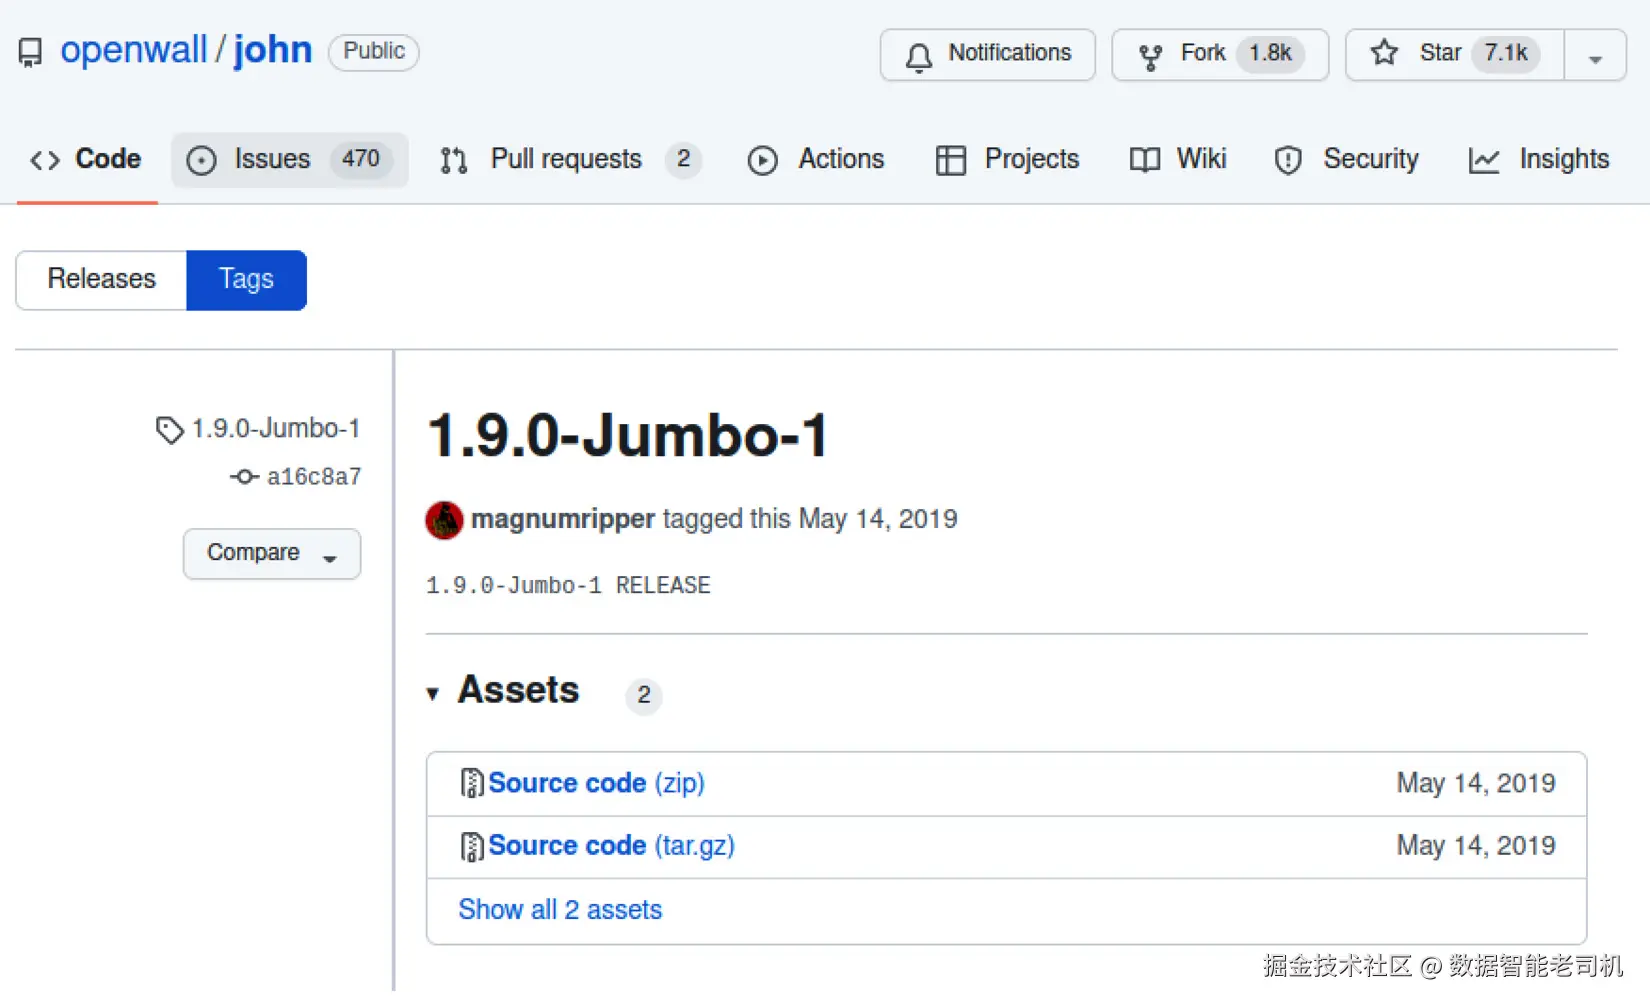Screen dimensions: 1650x1006
Task: Select the Tags toggle button
Action: [x=246, y=279]
